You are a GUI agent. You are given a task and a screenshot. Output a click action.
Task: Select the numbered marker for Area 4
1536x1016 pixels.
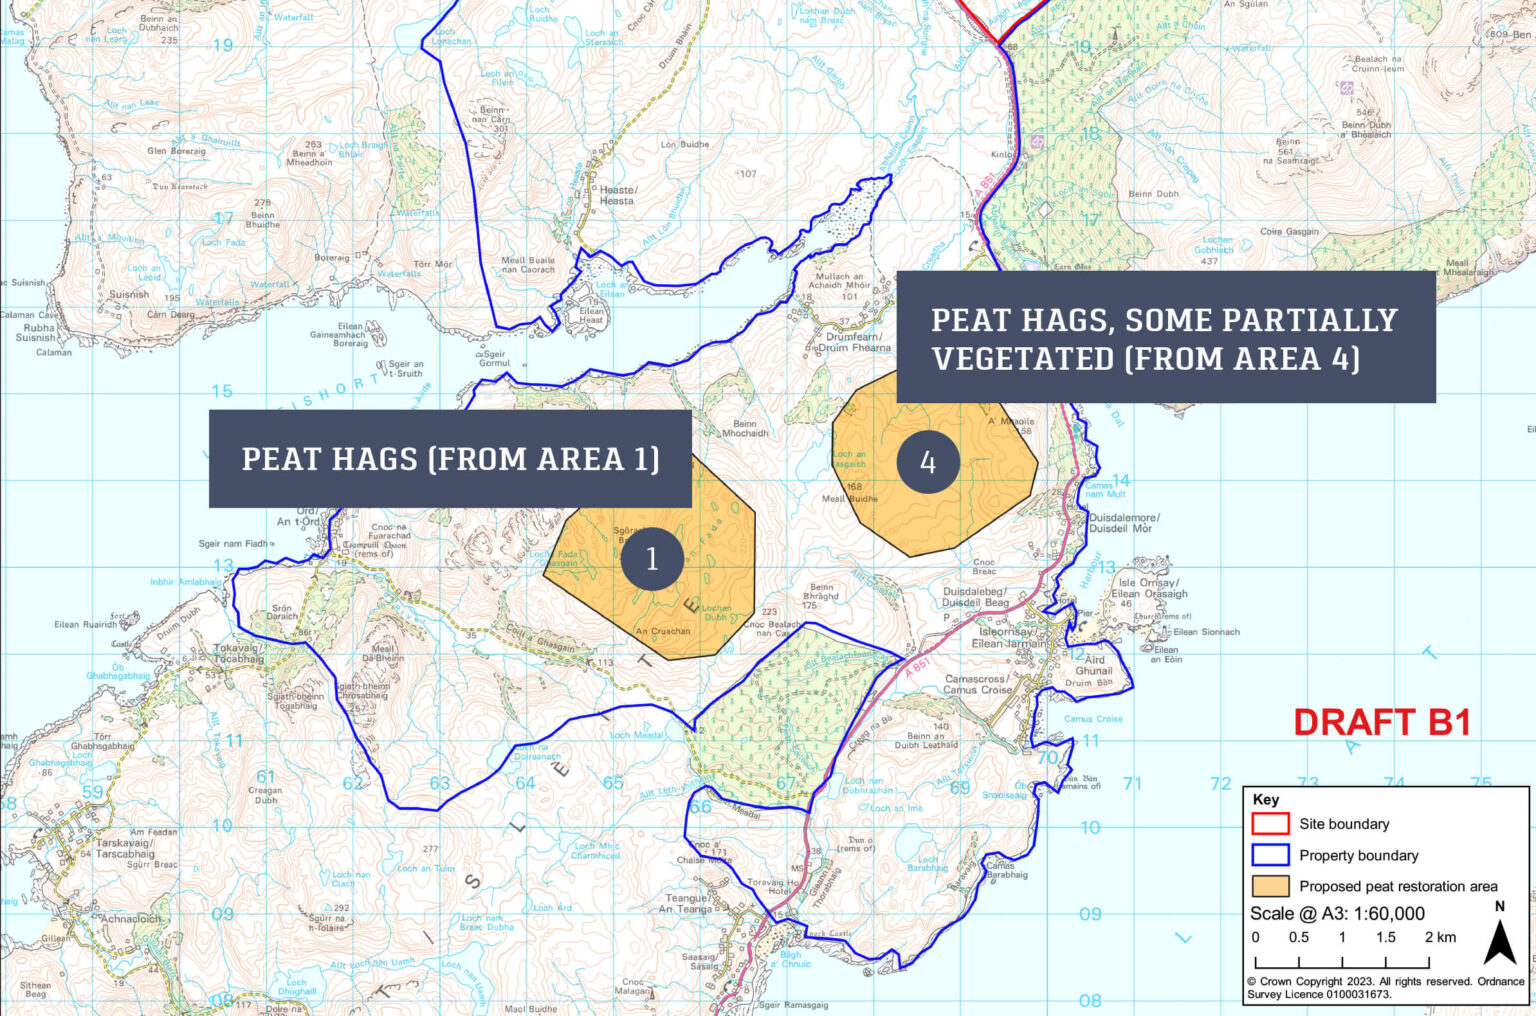point(928,462)
